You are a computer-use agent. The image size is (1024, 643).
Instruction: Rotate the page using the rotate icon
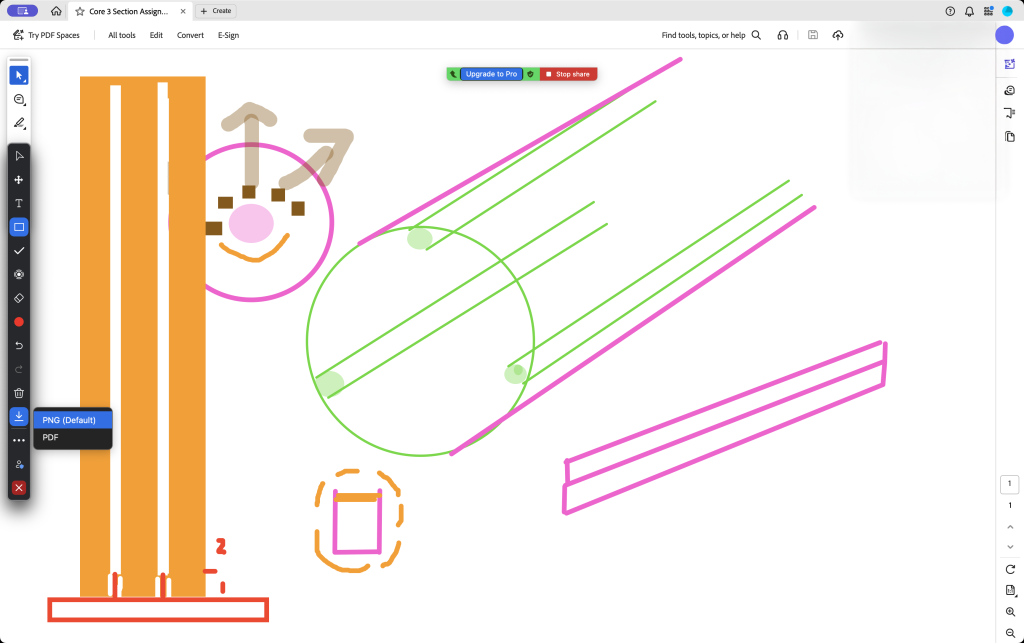[1010, 569]
